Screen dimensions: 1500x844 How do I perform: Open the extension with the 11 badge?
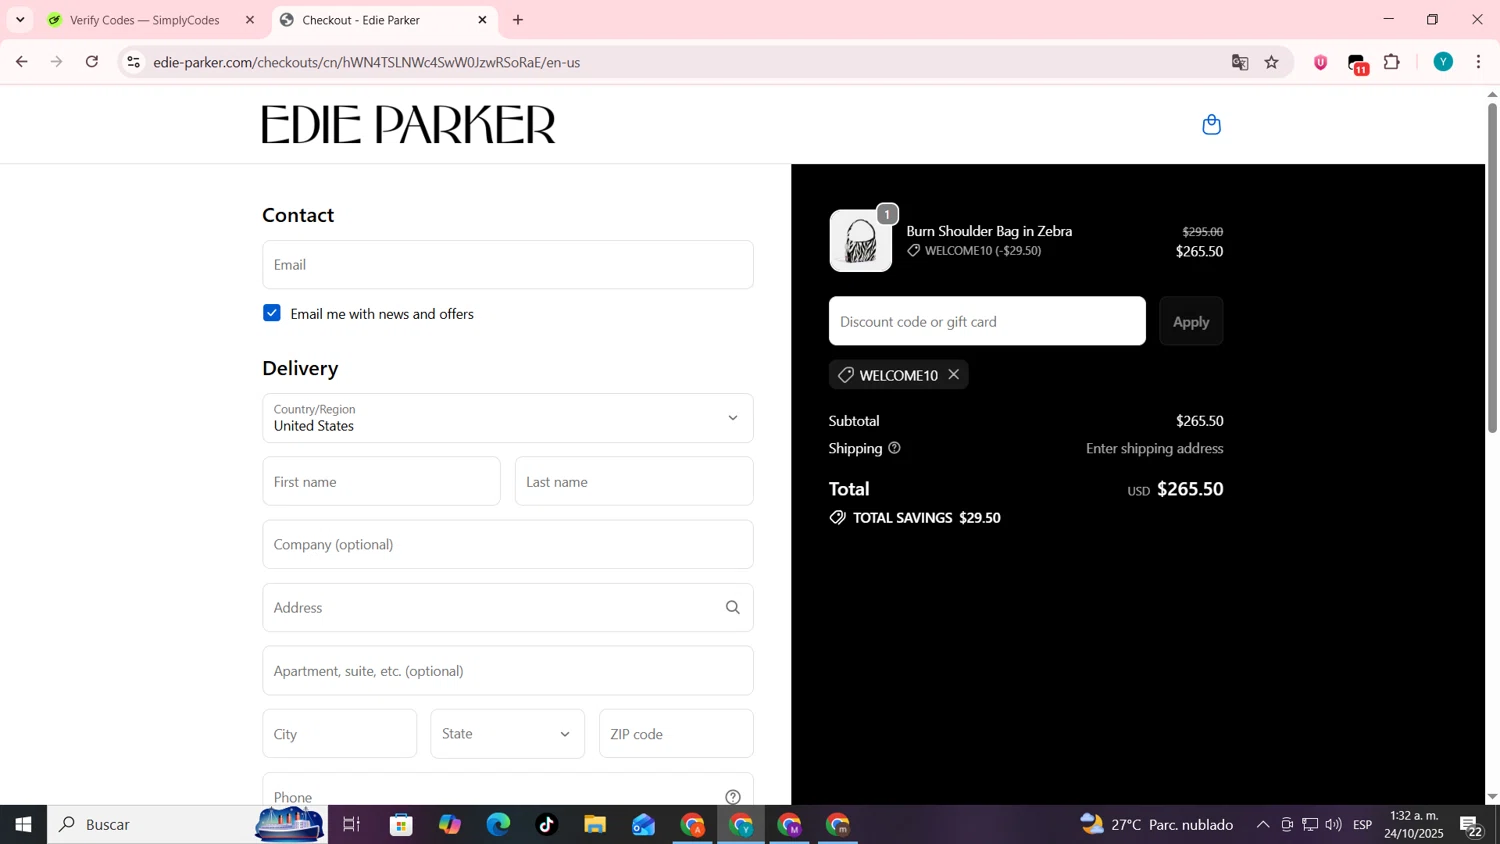(x=1358, y=63)
